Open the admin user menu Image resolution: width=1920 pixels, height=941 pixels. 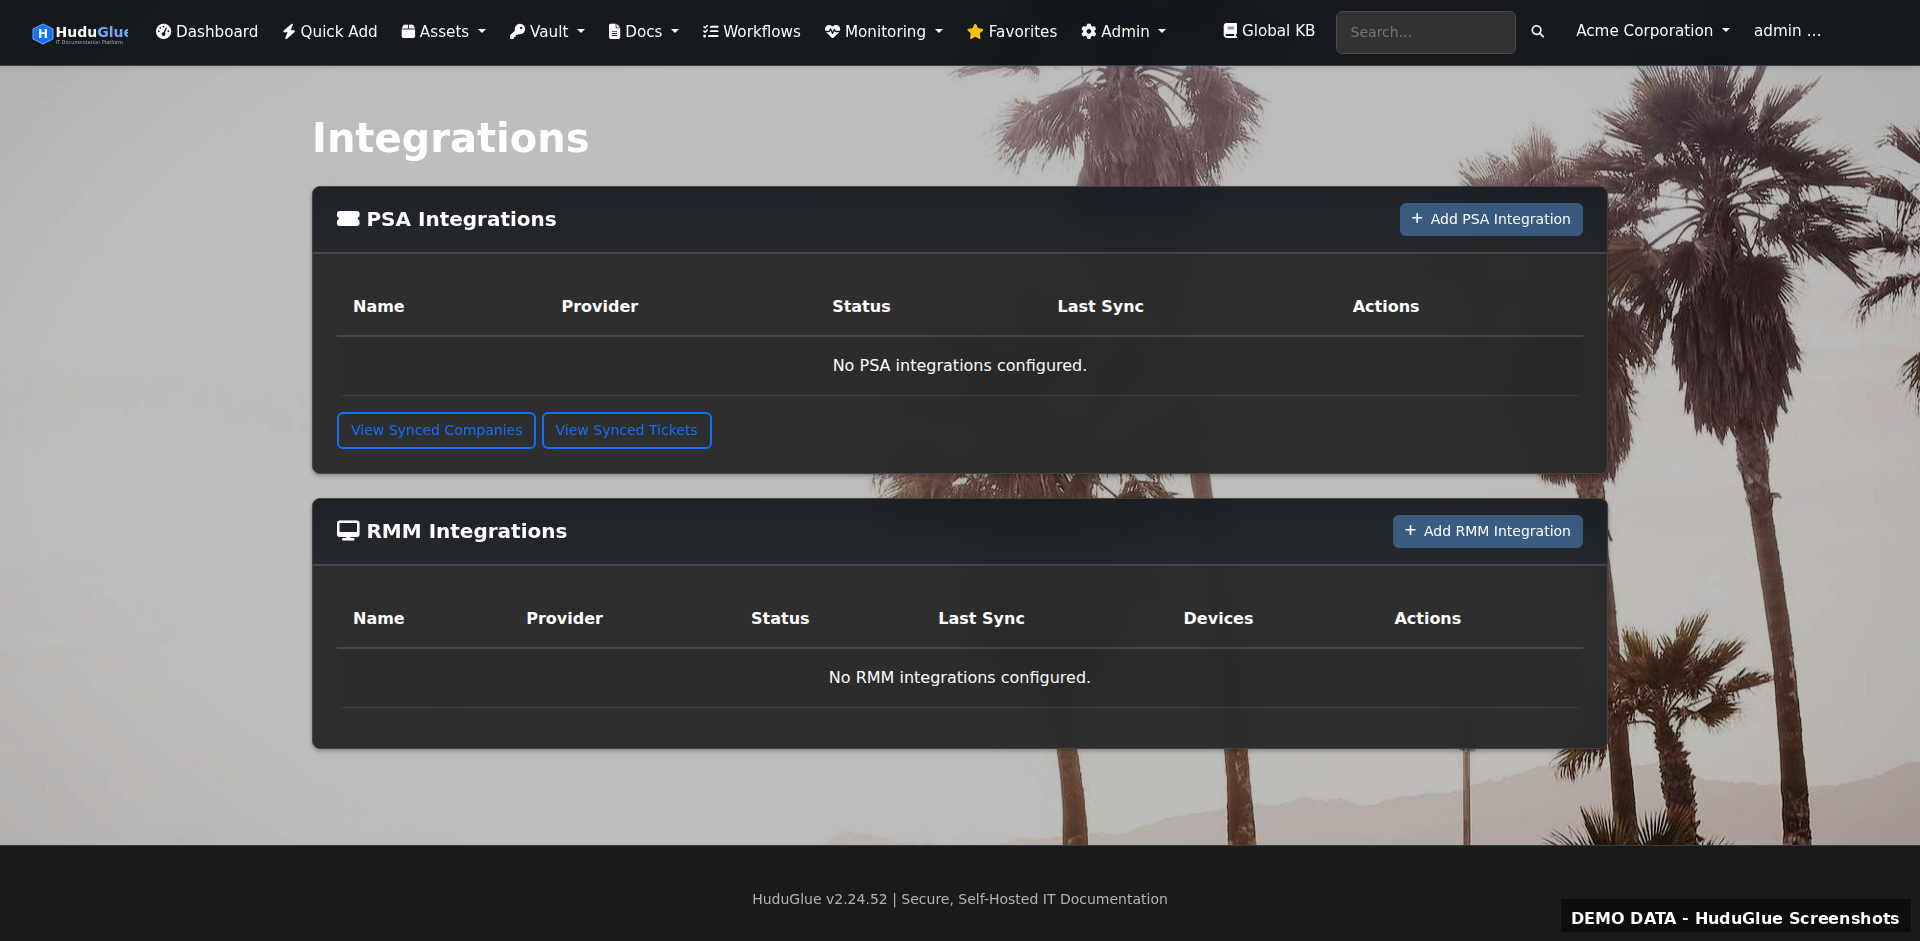point(1787,30)
